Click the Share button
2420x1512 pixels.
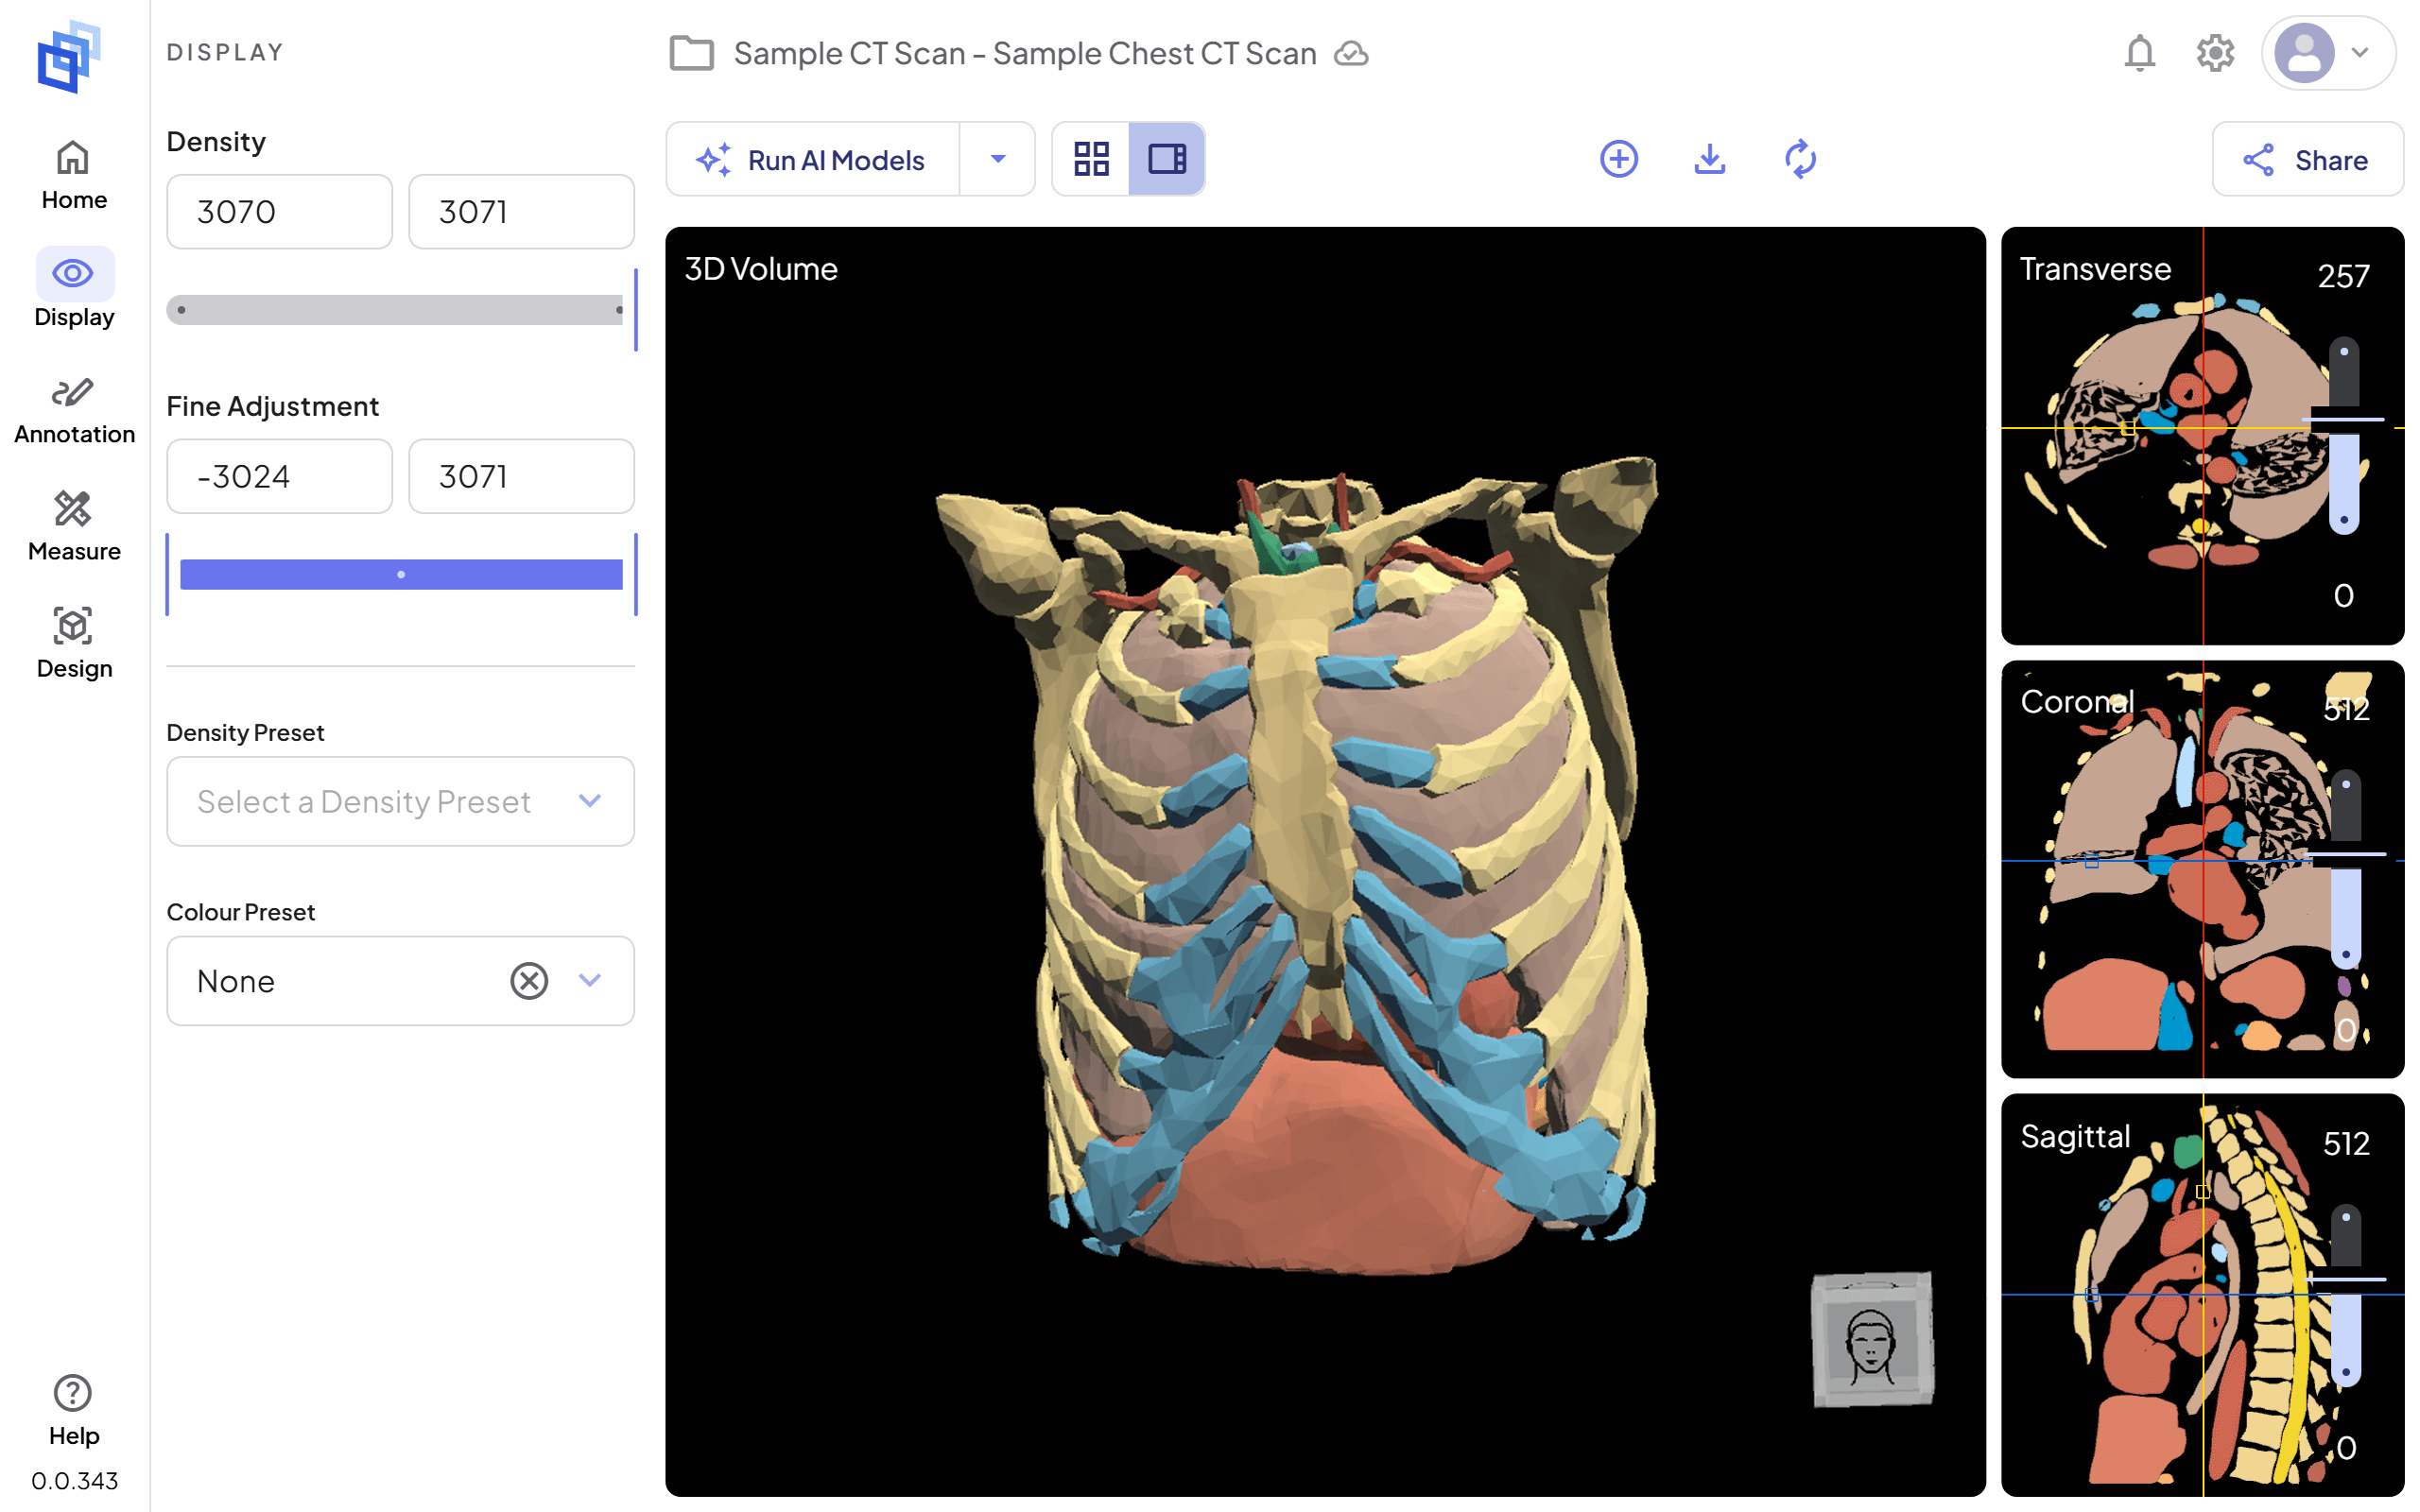tap(2308, 159)
